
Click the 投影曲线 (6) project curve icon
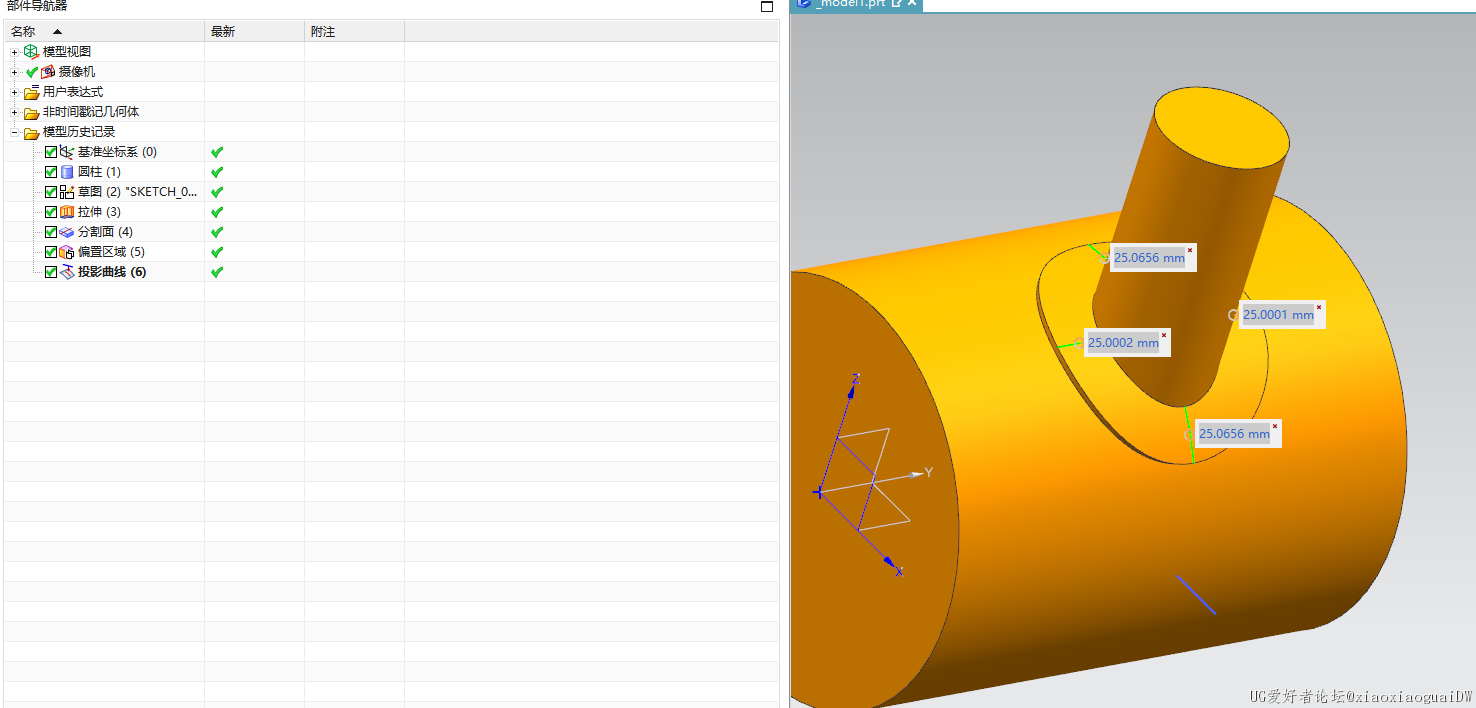pos(67,272)
